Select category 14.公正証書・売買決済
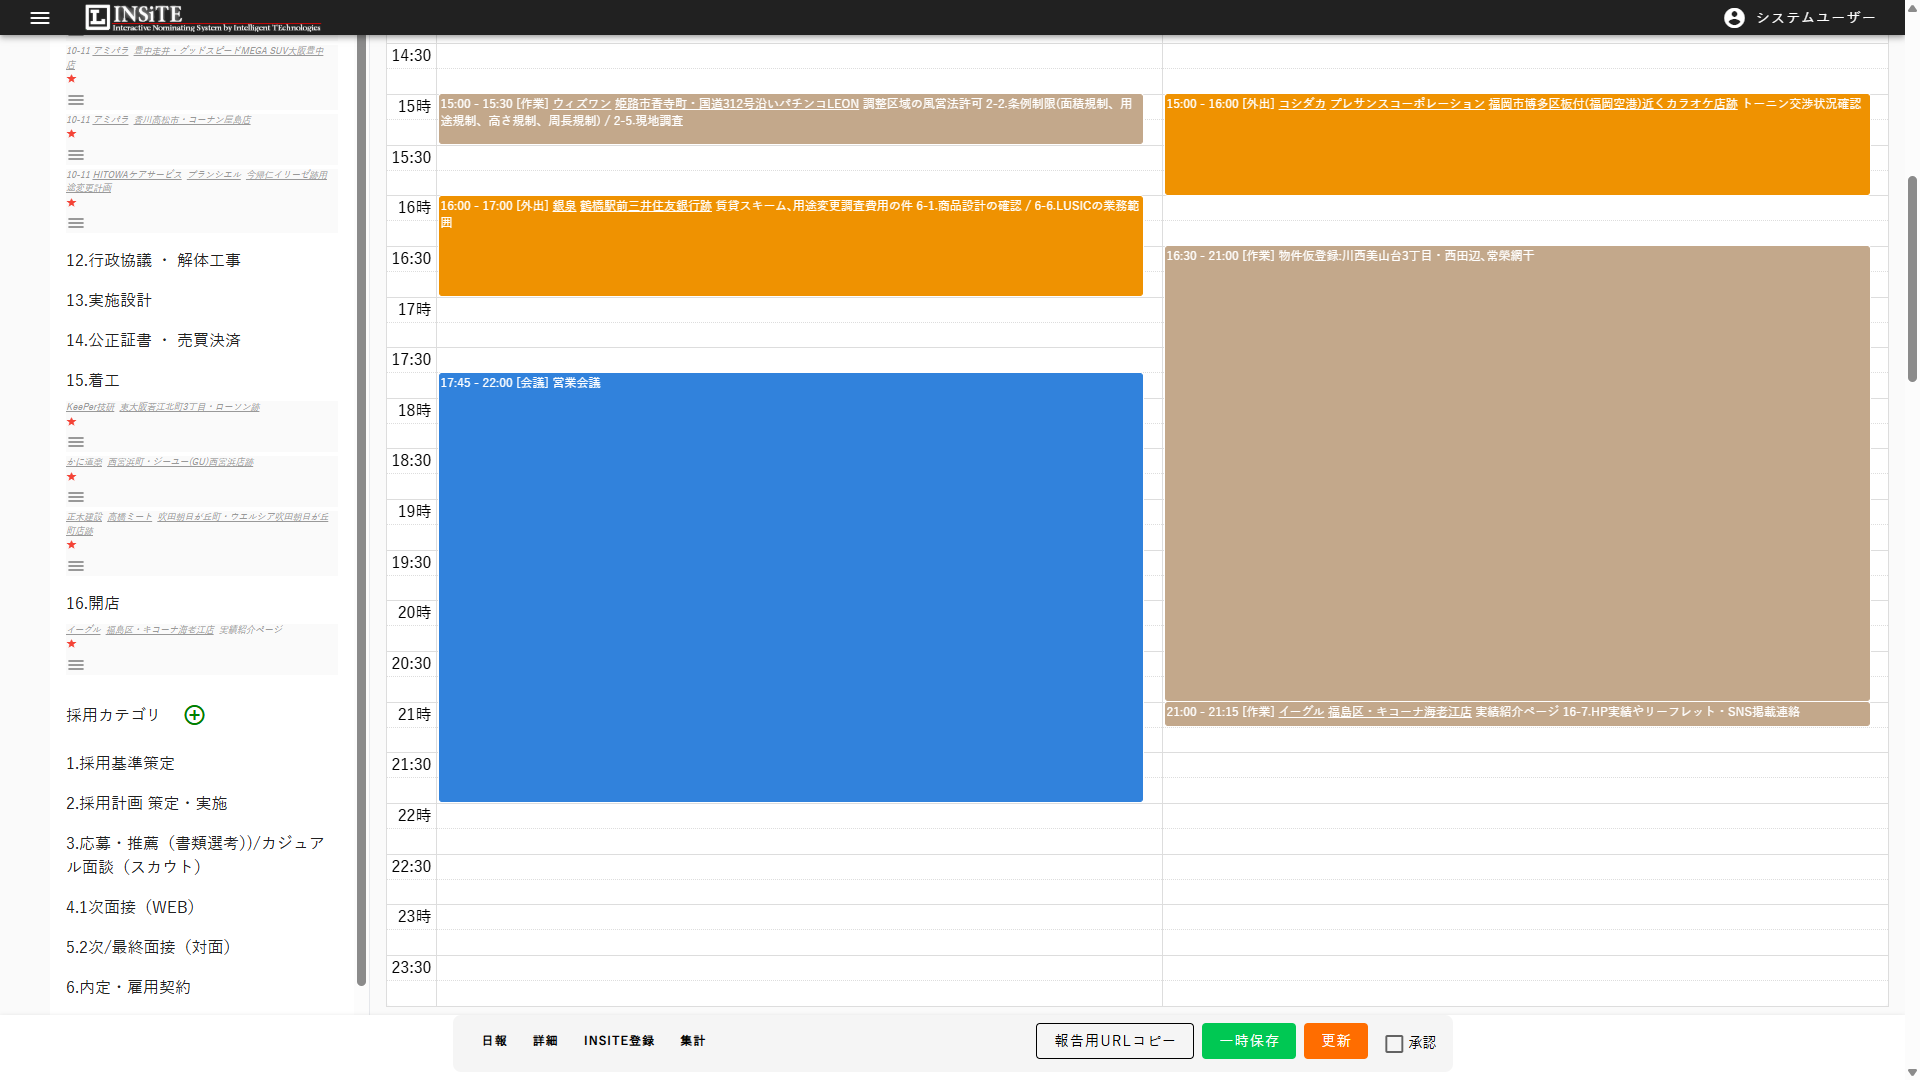Image resolution: width=1920 pixels, height=1080 pixels. point(154,340)
